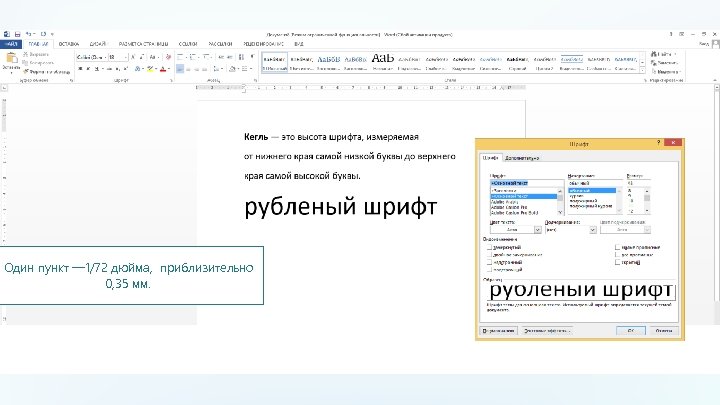Open the blue File tab
This screenshot has height=405, width=720.
11,44
